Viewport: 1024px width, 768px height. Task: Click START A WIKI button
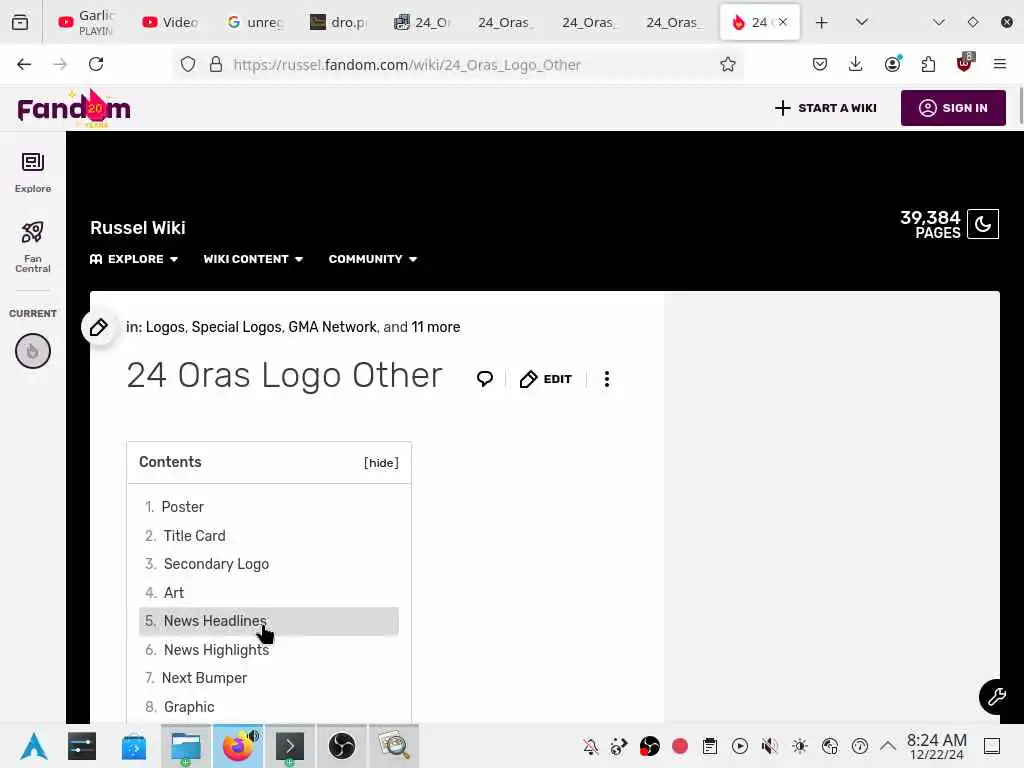point(825,108)
